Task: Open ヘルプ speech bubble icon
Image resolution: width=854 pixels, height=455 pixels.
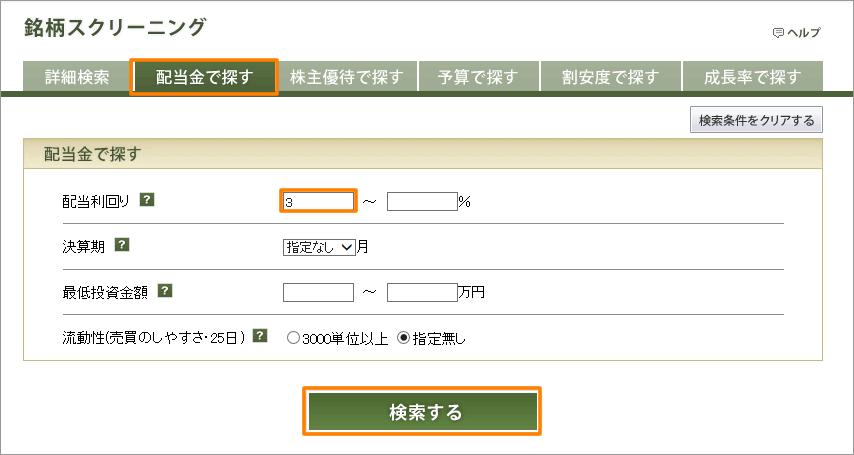Action: coord(778,33)
